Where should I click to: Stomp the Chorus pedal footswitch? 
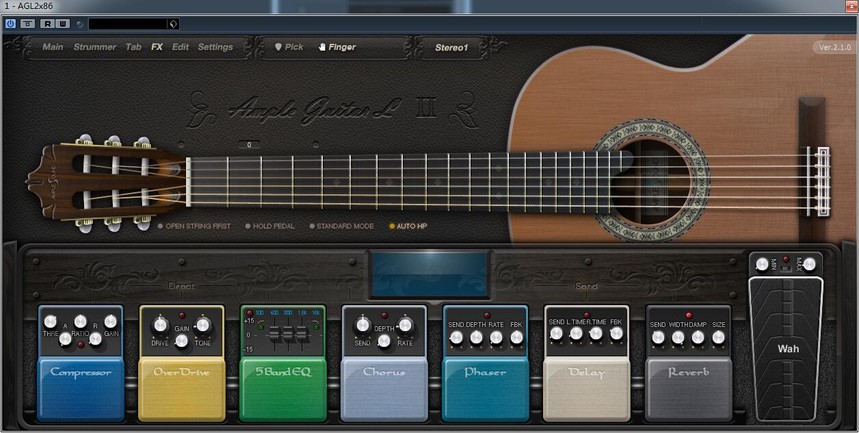[383, 390]
